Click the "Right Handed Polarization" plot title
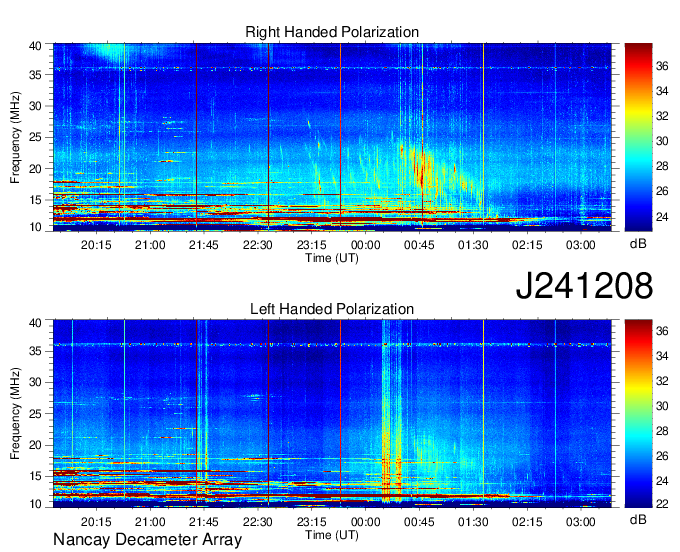Screen dimensions: 680x552 click(332, 32)
